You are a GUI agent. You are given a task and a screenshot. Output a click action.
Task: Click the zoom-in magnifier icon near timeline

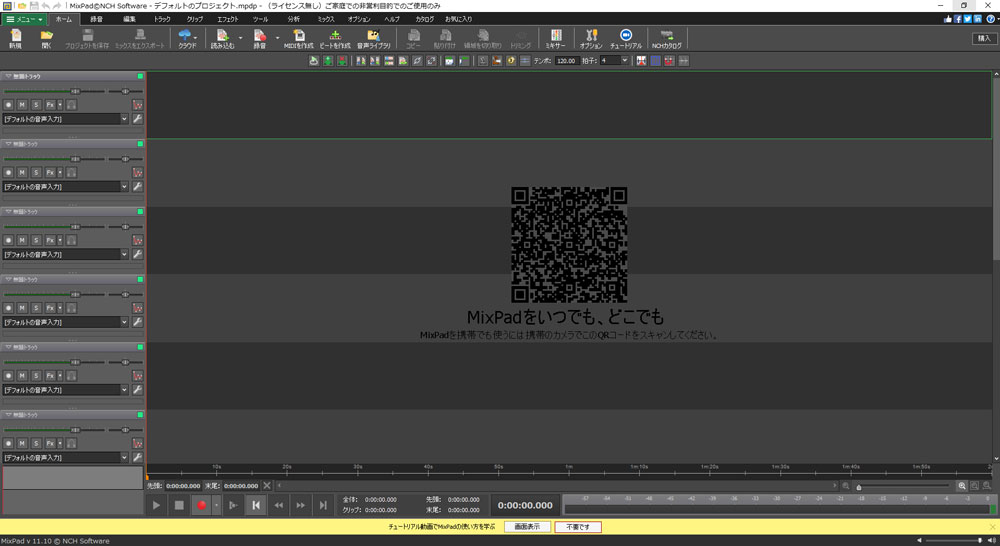pos(962,486)
